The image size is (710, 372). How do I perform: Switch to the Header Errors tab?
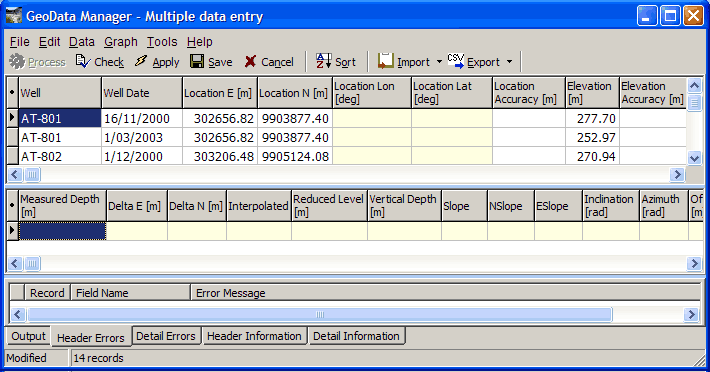pos(91,337)
